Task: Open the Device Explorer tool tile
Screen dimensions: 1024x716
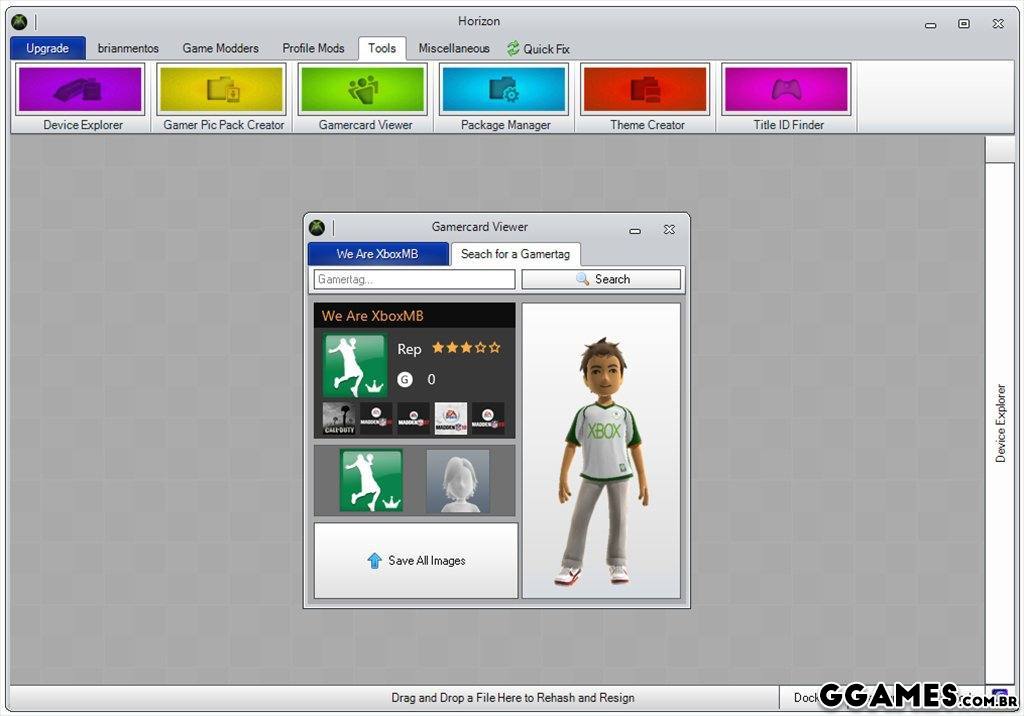Action: (x=81, y=90)
